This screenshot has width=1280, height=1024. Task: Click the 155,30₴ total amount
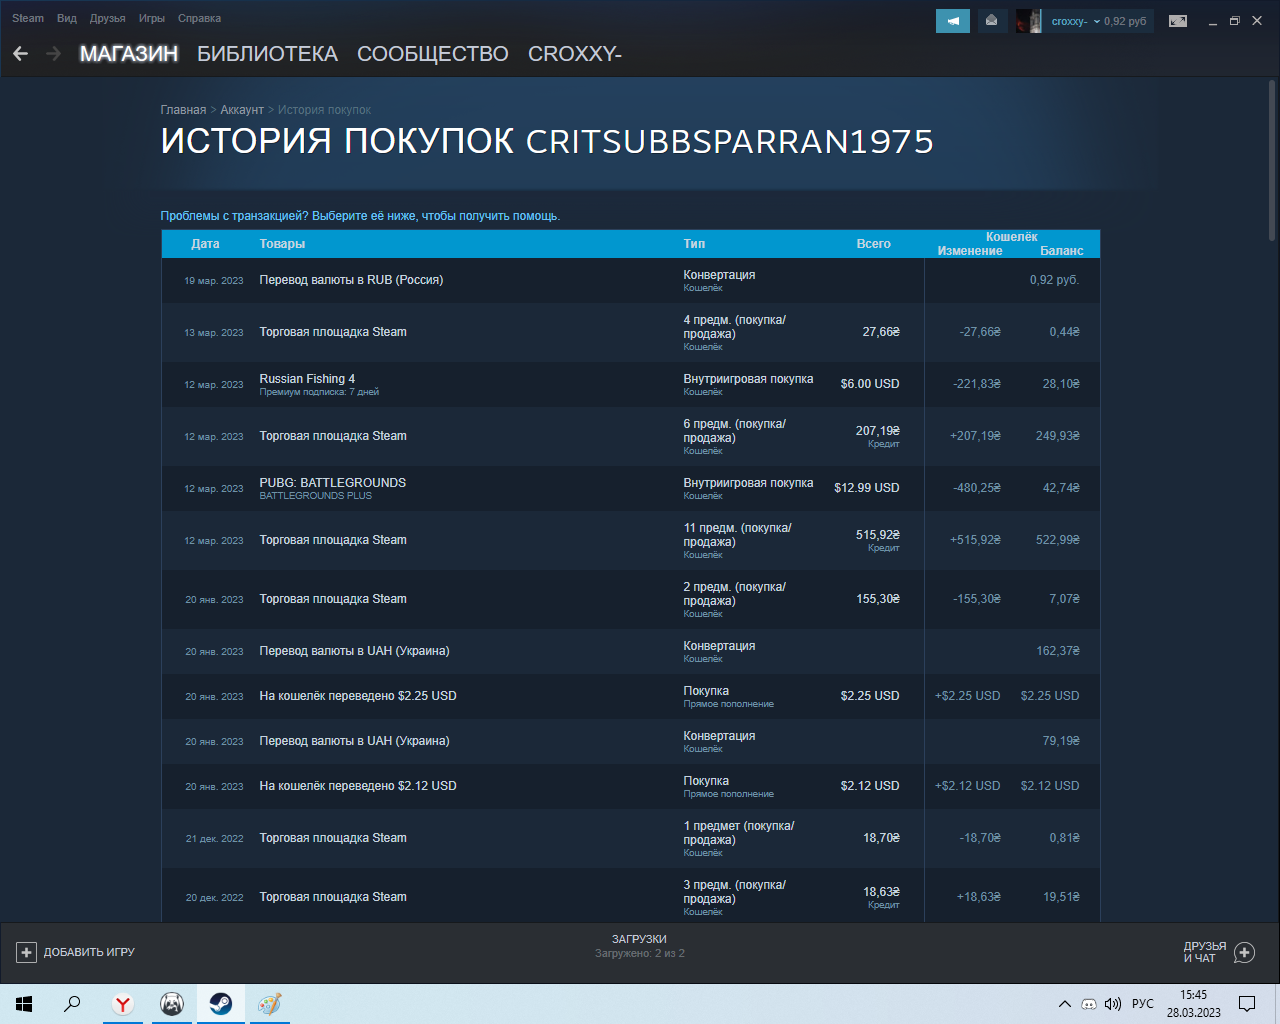(x=877, y=599)
